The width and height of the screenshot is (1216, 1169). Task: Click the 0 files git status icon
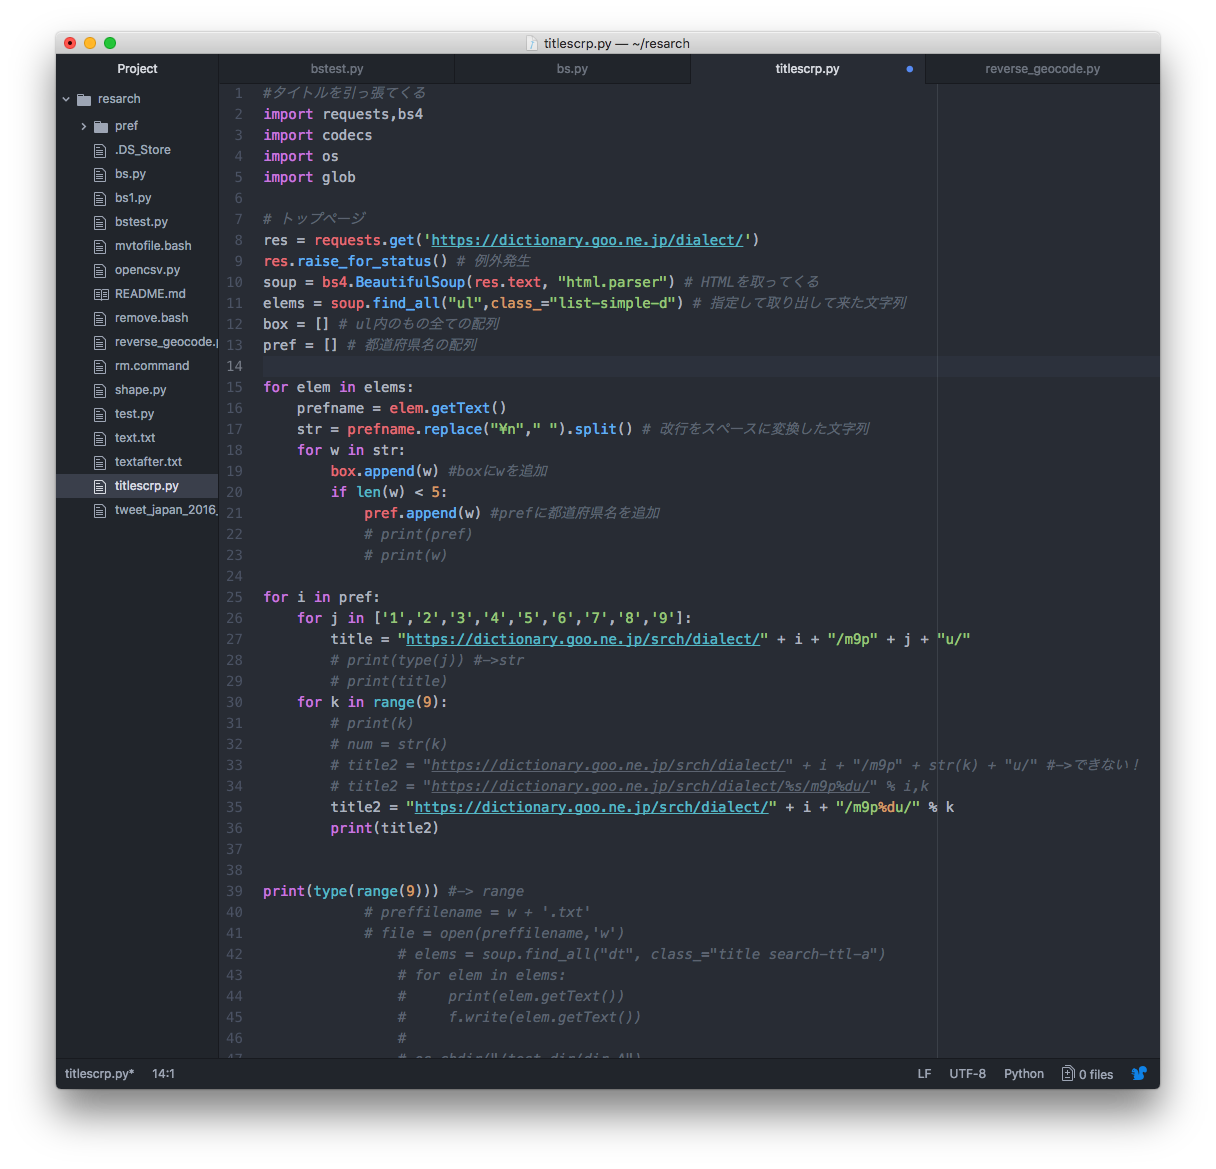pos(1068,1074)
